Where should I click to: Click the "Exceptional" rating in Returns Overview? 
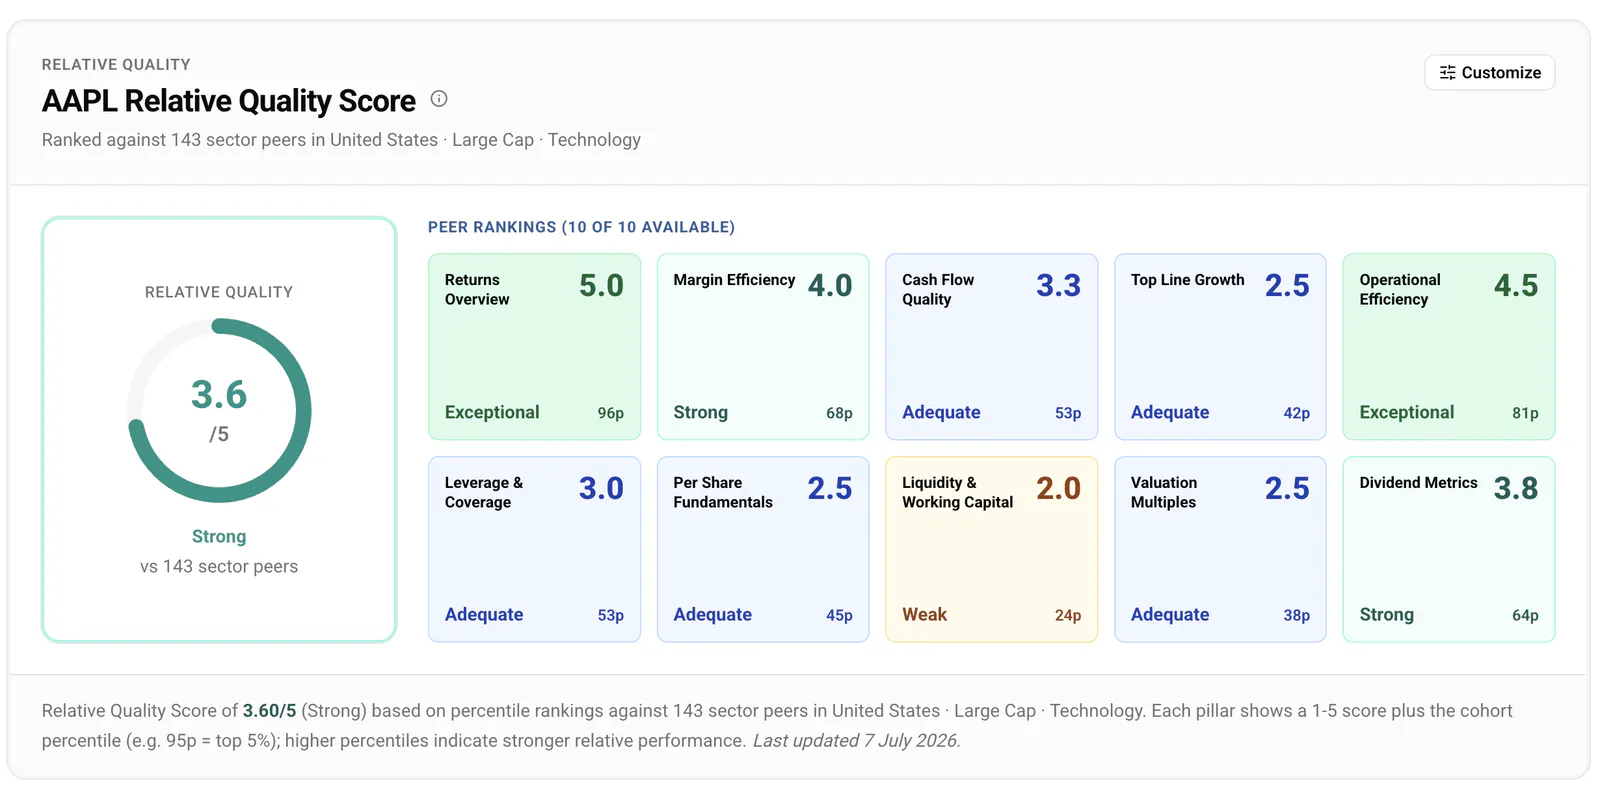pyautogui.click(x=492, y=412)
